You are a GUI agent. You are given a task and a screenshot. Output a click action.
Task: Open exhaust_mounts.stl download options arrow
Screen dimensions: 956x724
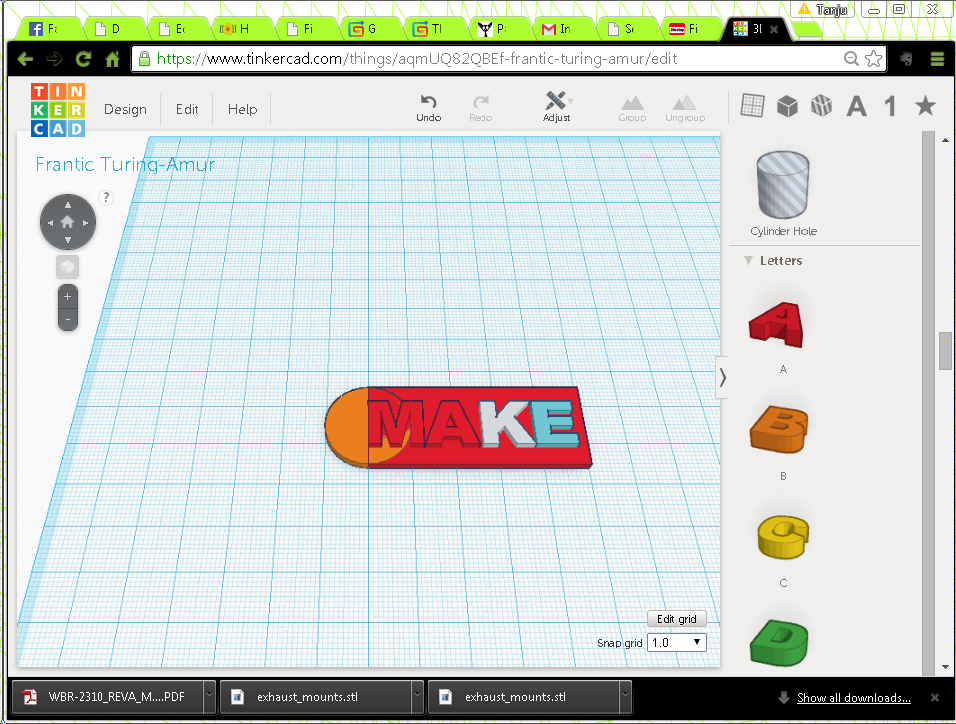pyautogui.click(x=413, y=697)
